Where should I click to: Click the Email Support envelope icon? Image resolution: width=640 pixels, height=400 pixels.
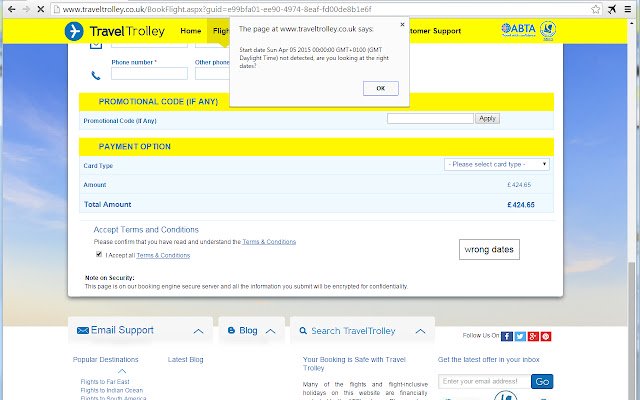(82, 330)
